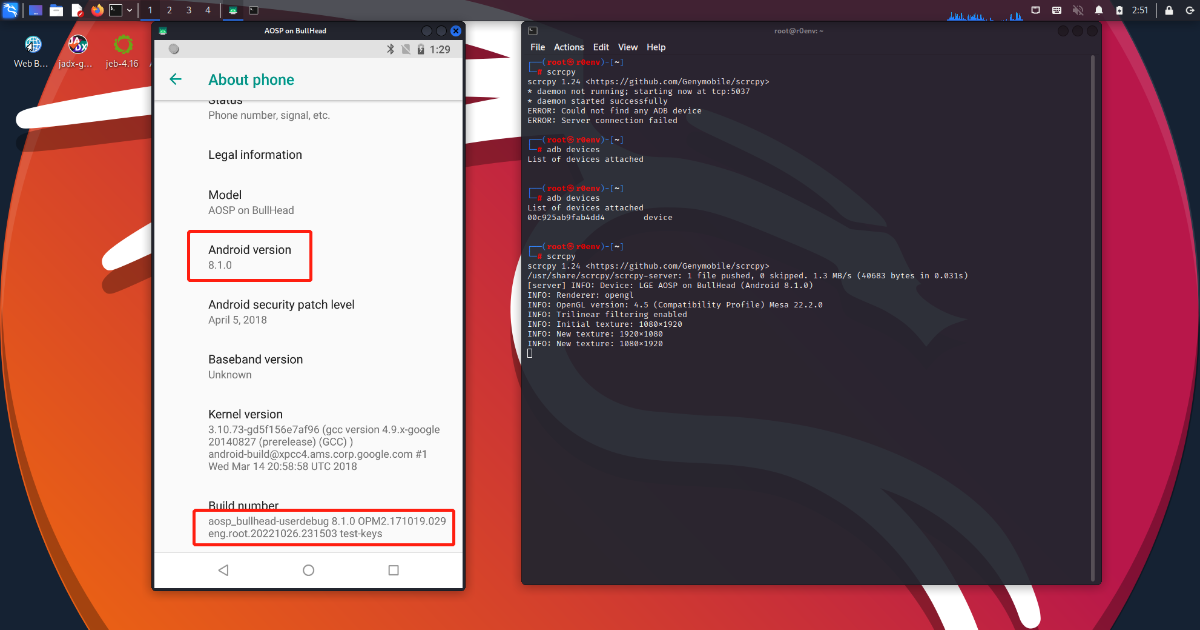Open the Kali applications menu icon
Viewport: 1200px width, 630px height.
11,10
